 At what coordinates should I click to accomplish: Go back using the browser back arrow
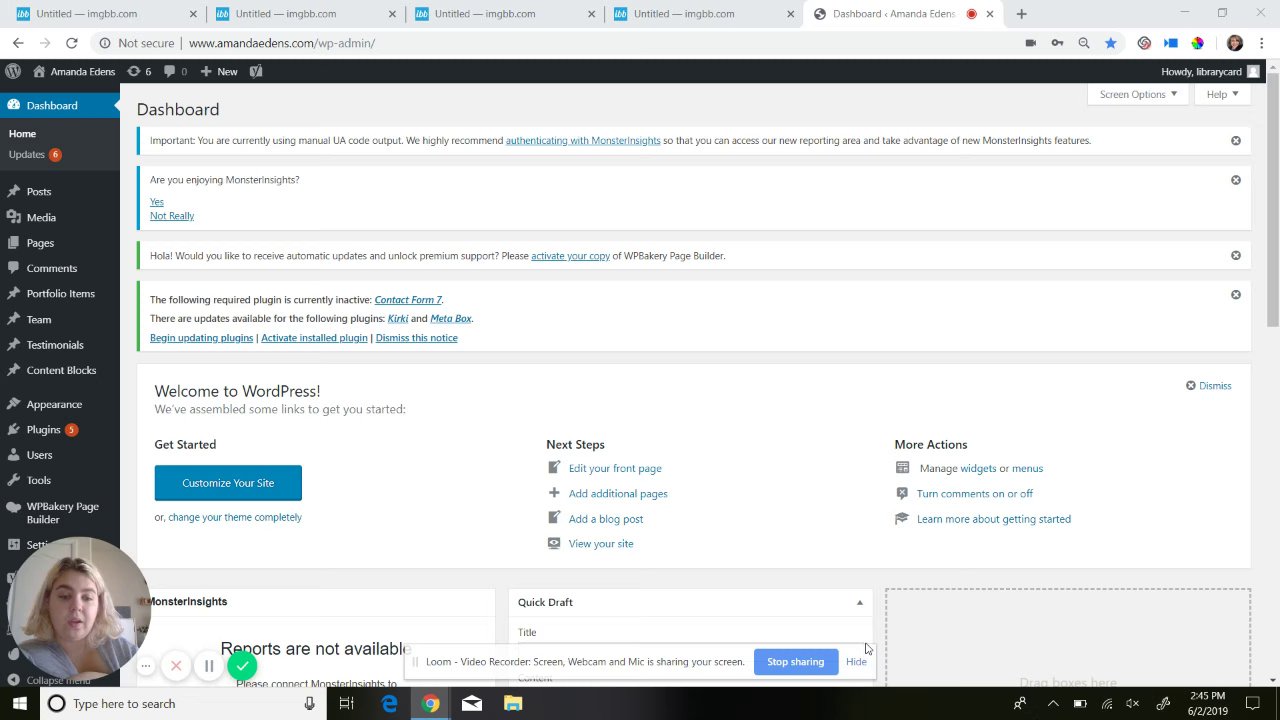(x=18, y=43)
